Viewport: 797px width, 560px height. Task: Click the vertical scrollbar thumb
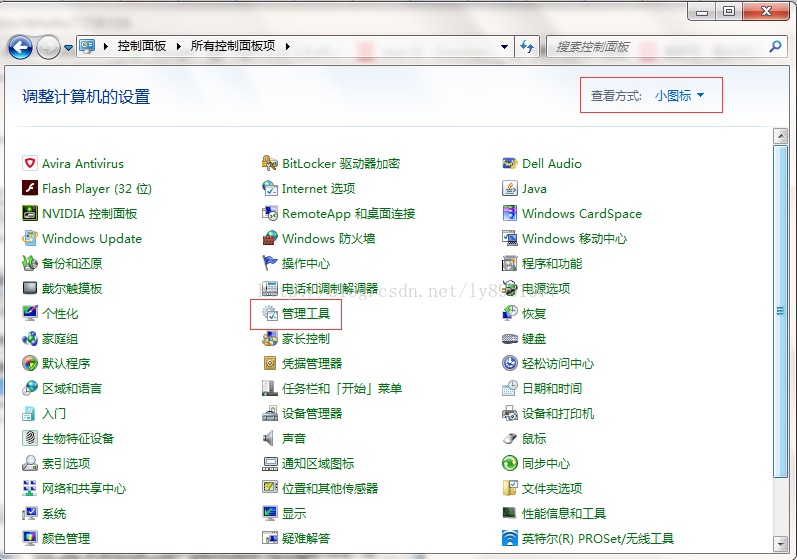pos(780,311)
